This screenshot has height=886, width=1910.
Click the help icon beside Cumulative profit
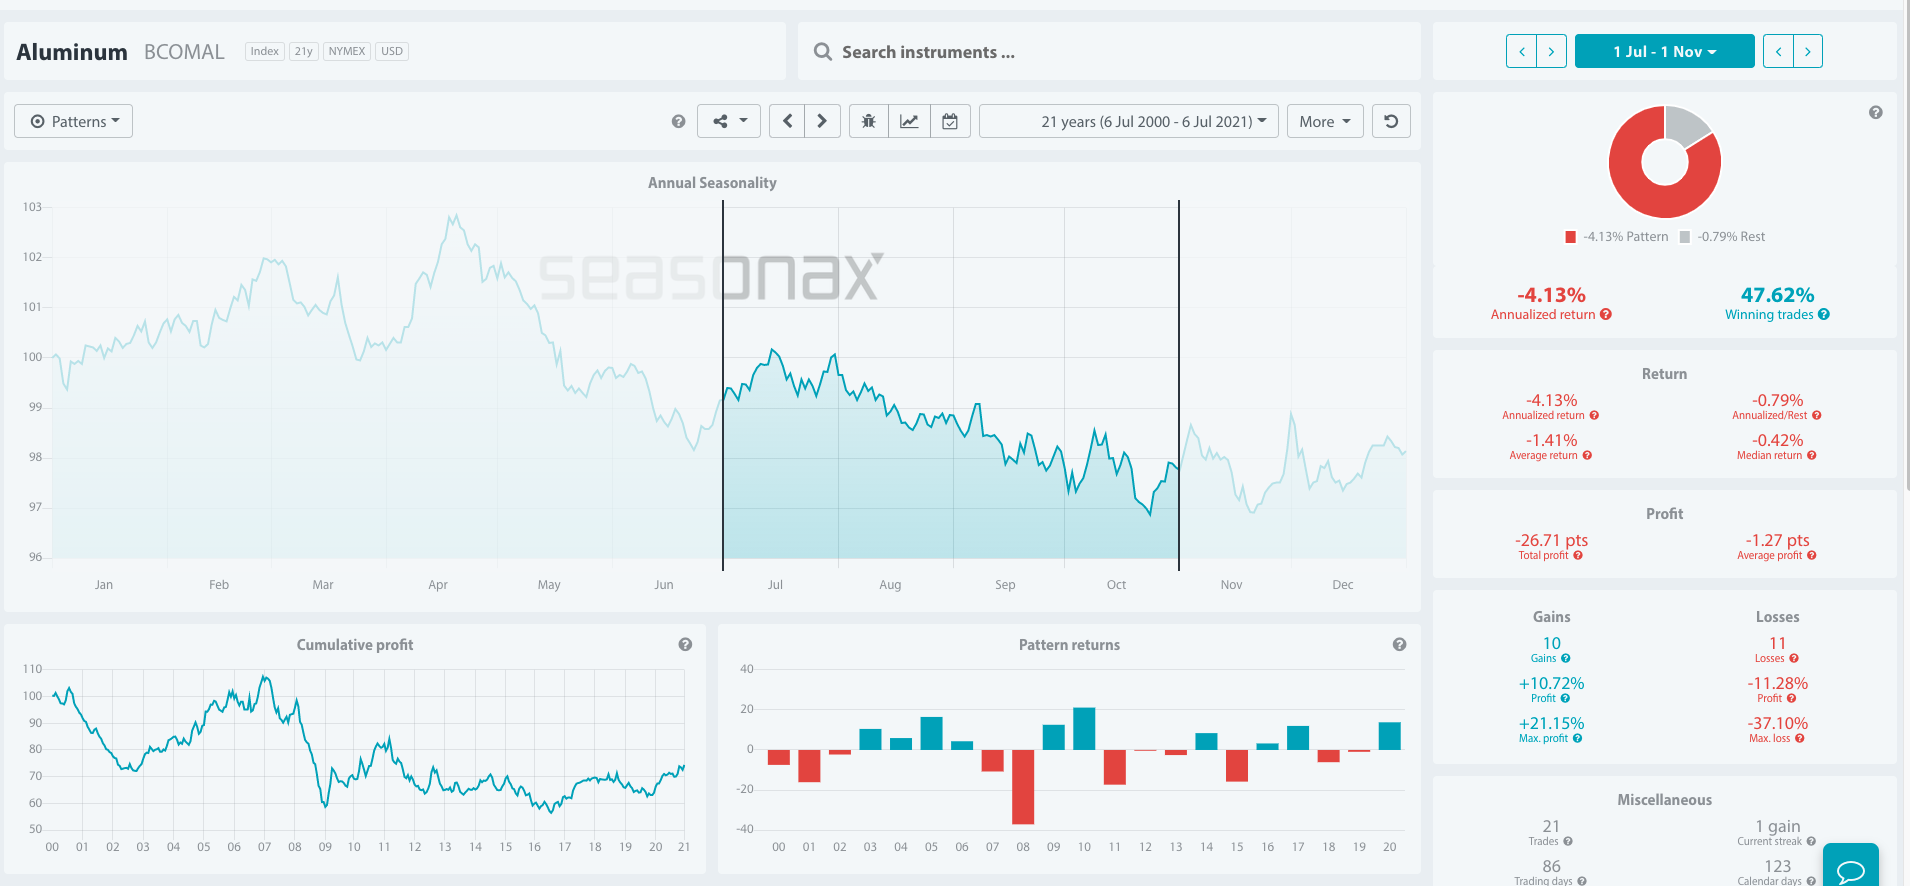pyautogui.click(x=685, y=645)
